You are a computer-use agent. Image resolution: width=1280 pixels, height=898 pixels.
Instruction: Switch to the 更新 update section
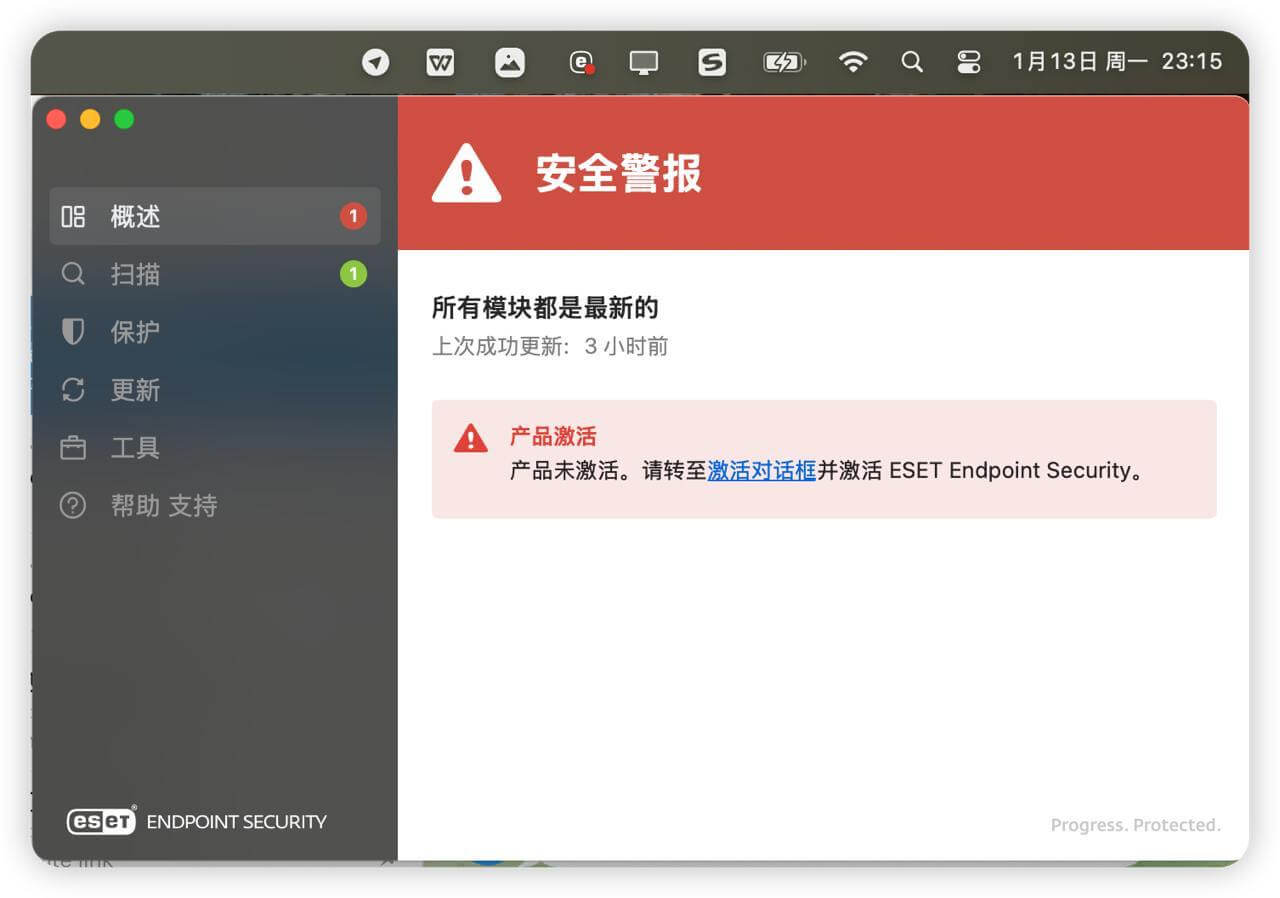215,390
